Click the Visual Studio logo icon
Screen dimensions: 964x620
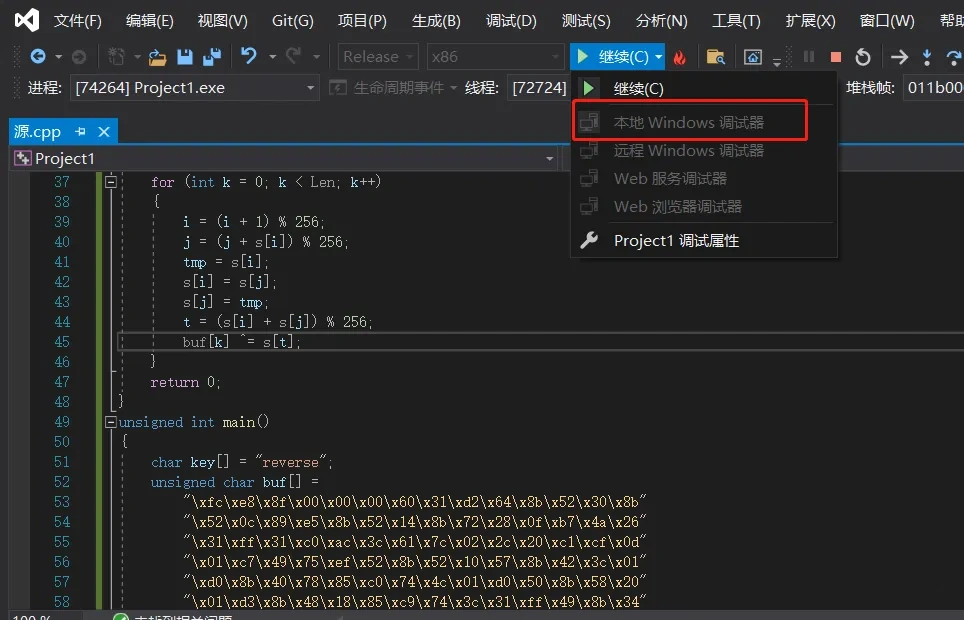click(27, 21)
